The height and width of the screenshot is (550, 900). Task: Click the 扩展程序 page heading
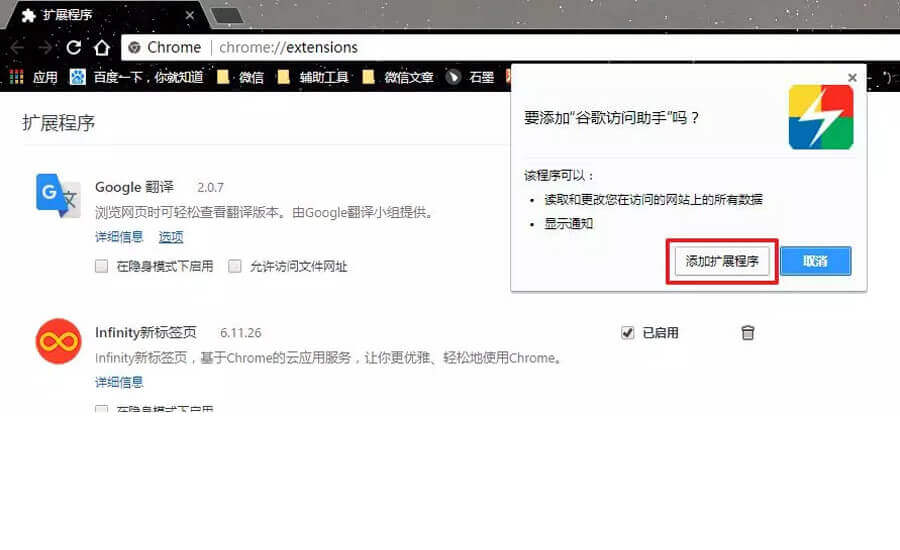click(59, 123)
